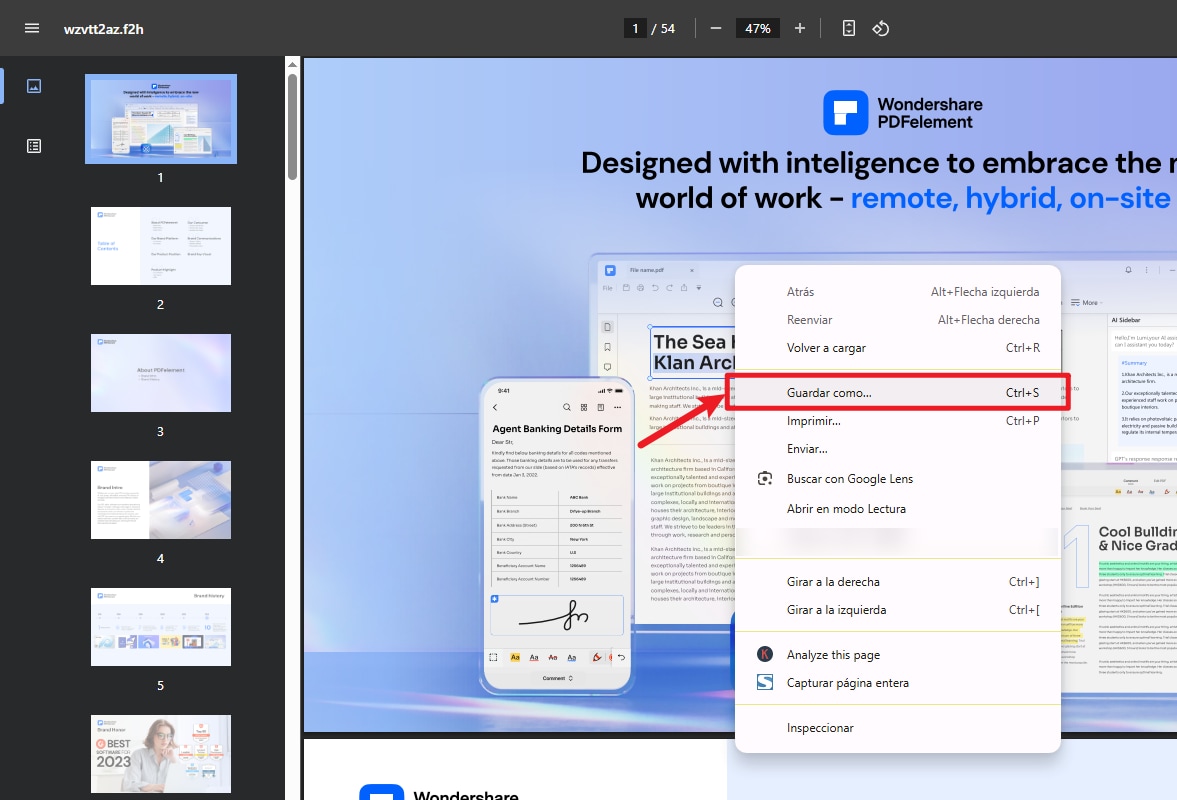Viewport: 1177px width, 800px height.
Task: Select Inspeccionar in the context menu
Action: coord(898,728)
